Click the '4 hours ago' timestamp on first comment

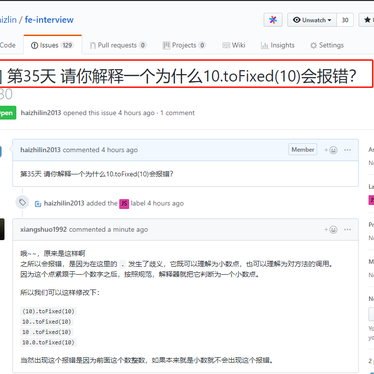tap(119, 150)
